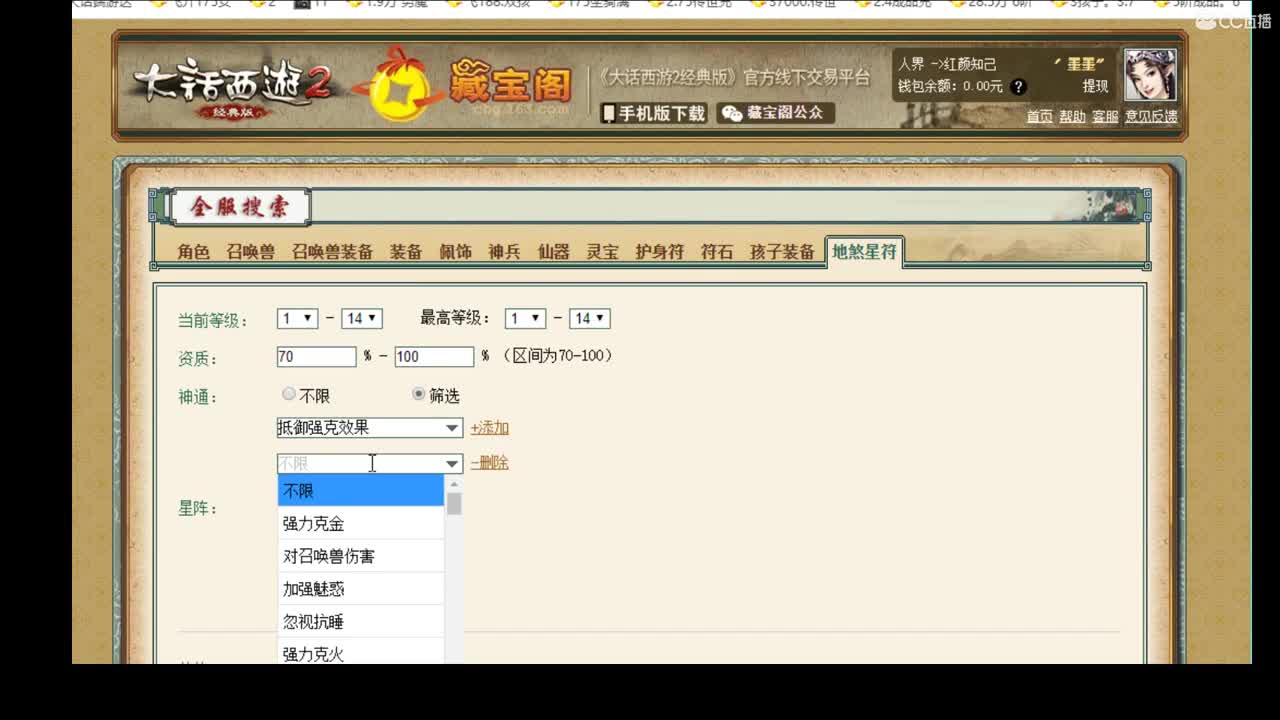Viewport: 1280px width, 720px height.
Task: Click the dropdown list scrollbar thumb
Action: coord(454,504)
